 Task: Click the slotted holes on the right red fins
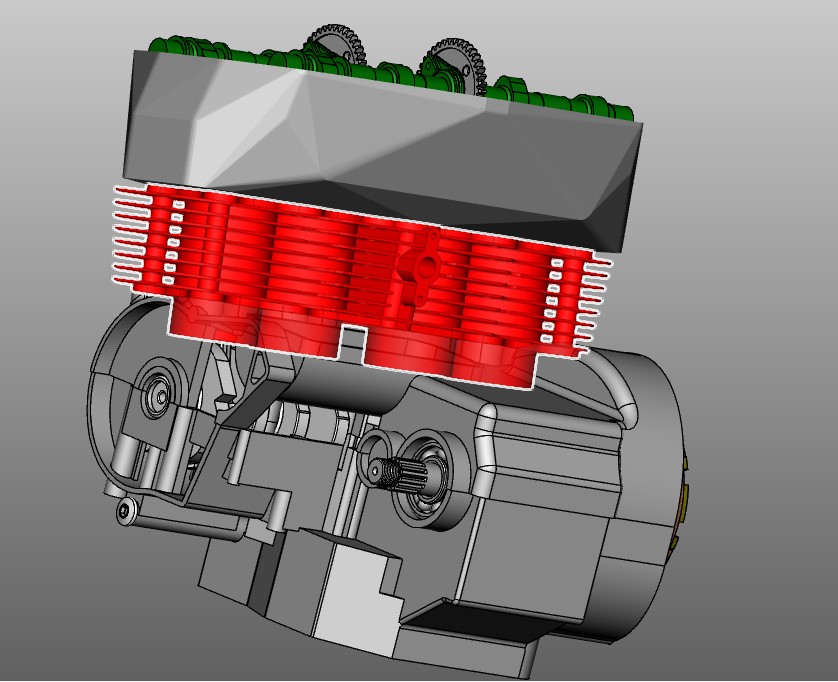553,300
